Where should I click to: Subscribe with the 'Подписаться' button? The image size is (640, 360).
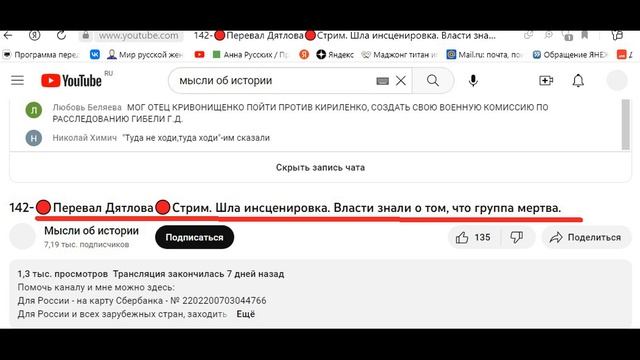(194, 237)
